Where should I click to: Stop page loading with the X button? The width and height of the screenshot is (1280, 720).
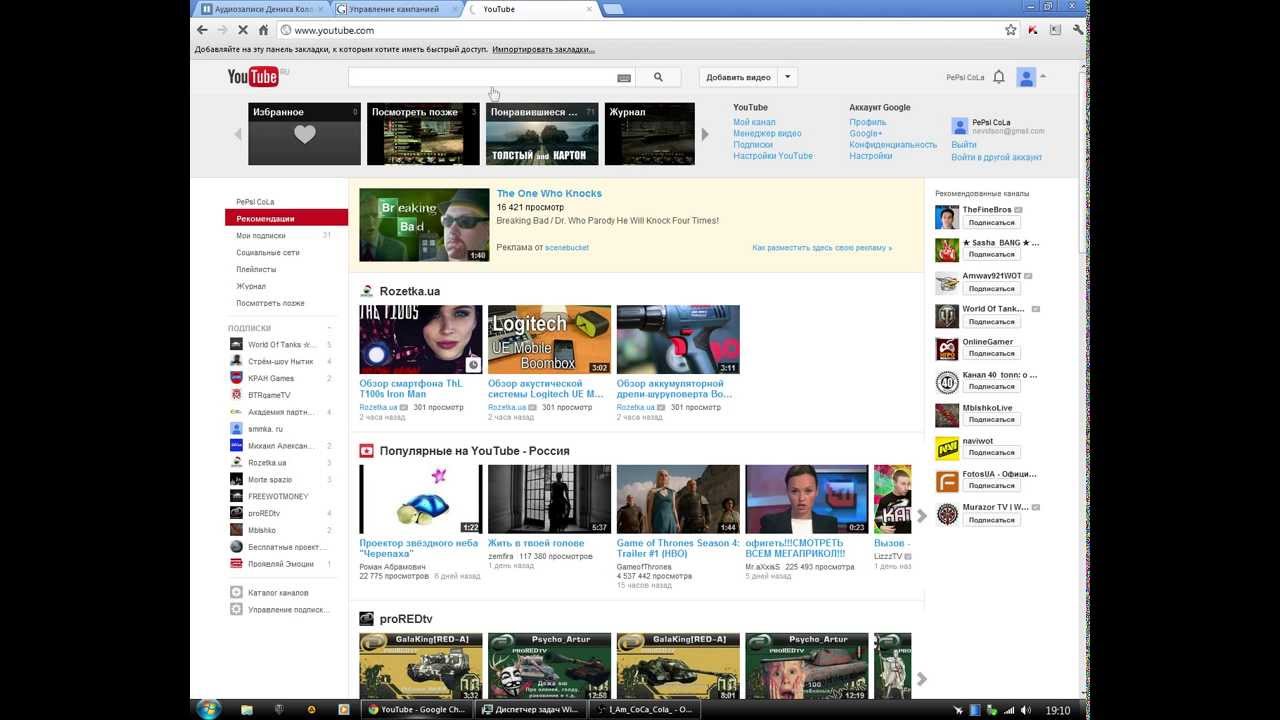click(x=243, y=30)
